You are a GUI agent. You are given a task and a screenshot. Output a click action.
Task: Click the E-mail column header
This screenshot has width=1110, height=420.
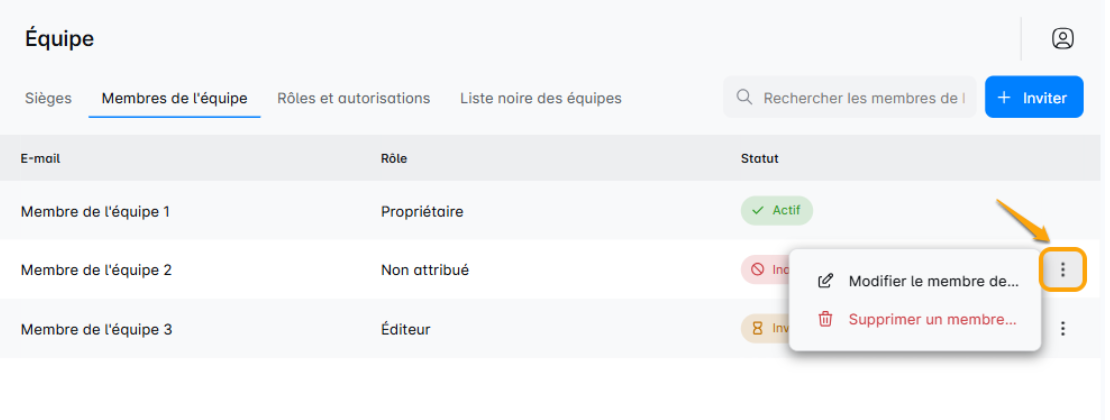(x=41, y=158)
